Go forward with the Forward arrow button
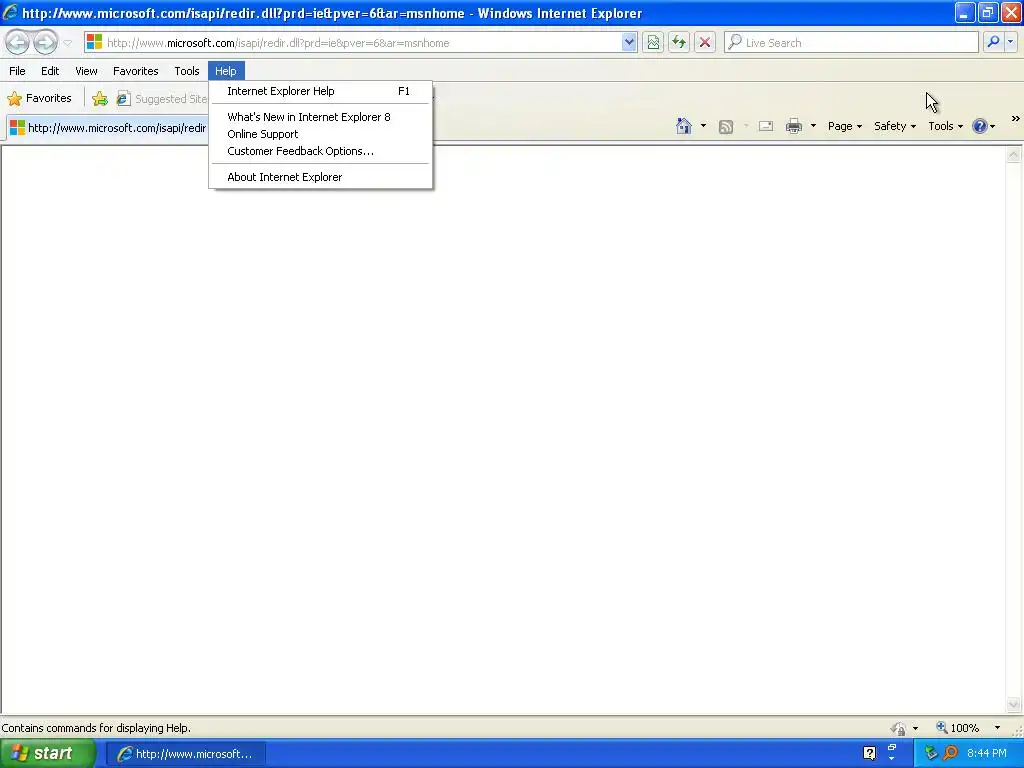This screenshot has width=1024, height=768. pos(45,42)
